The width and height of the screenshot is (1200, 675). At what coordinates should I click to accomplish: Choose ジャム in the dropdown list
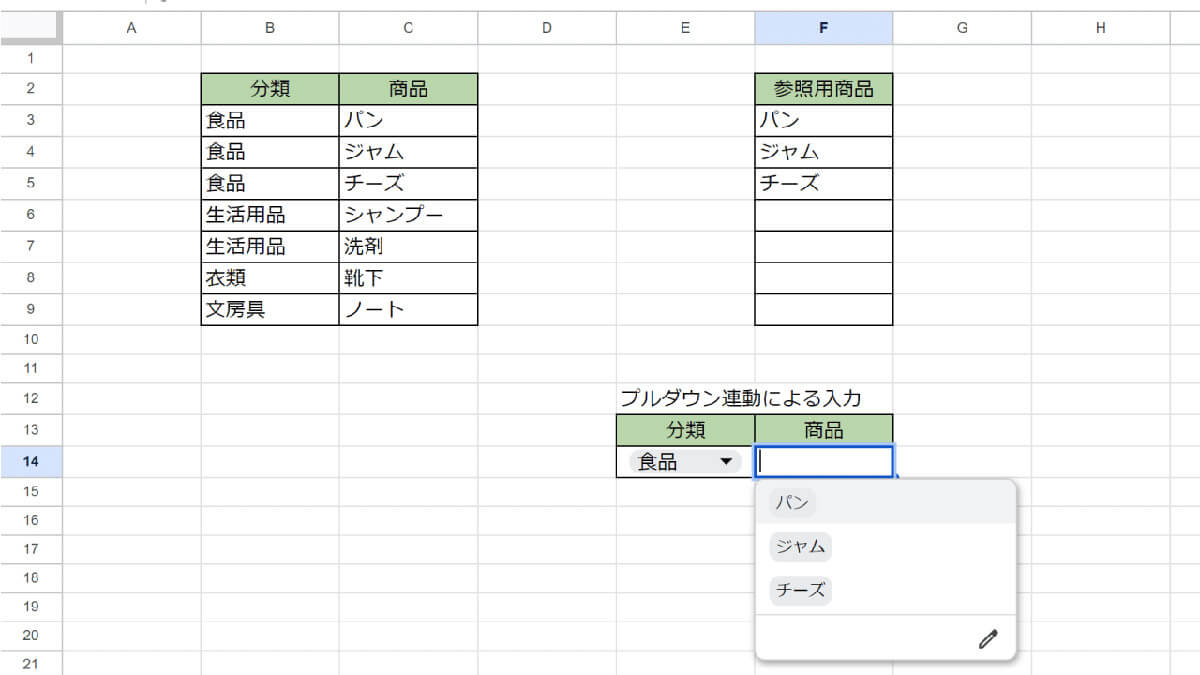pos(800,546)
